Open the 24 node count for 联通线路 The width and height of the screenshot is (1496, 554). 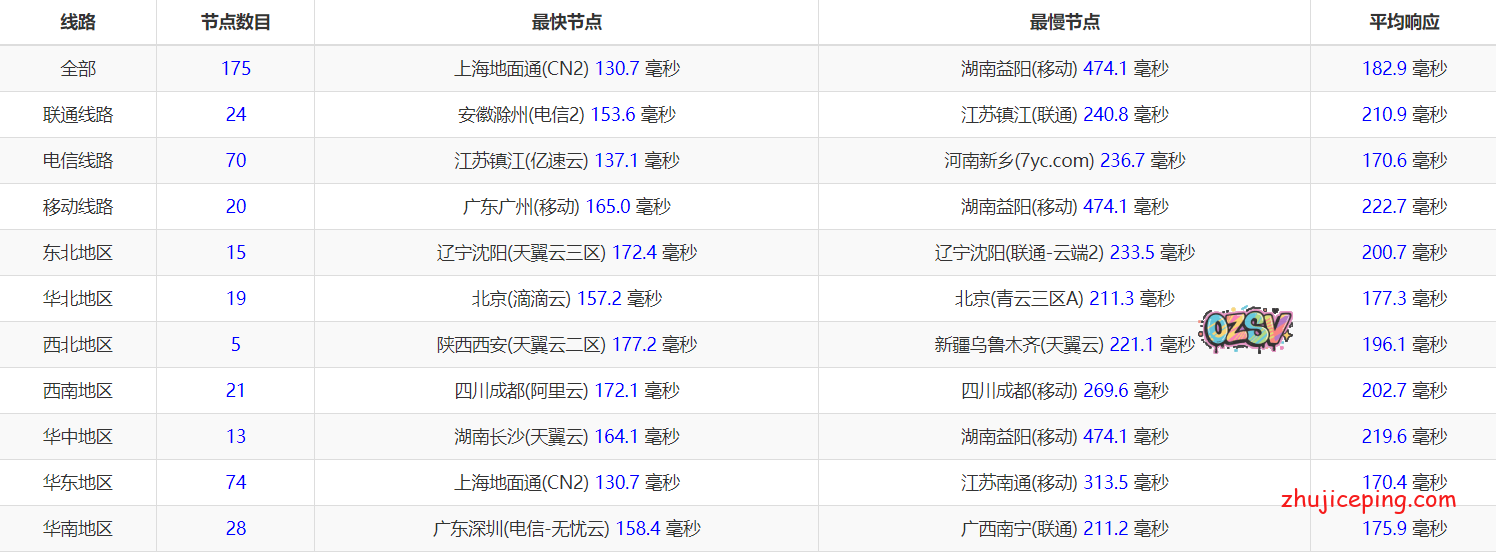[x=236, y=115]
